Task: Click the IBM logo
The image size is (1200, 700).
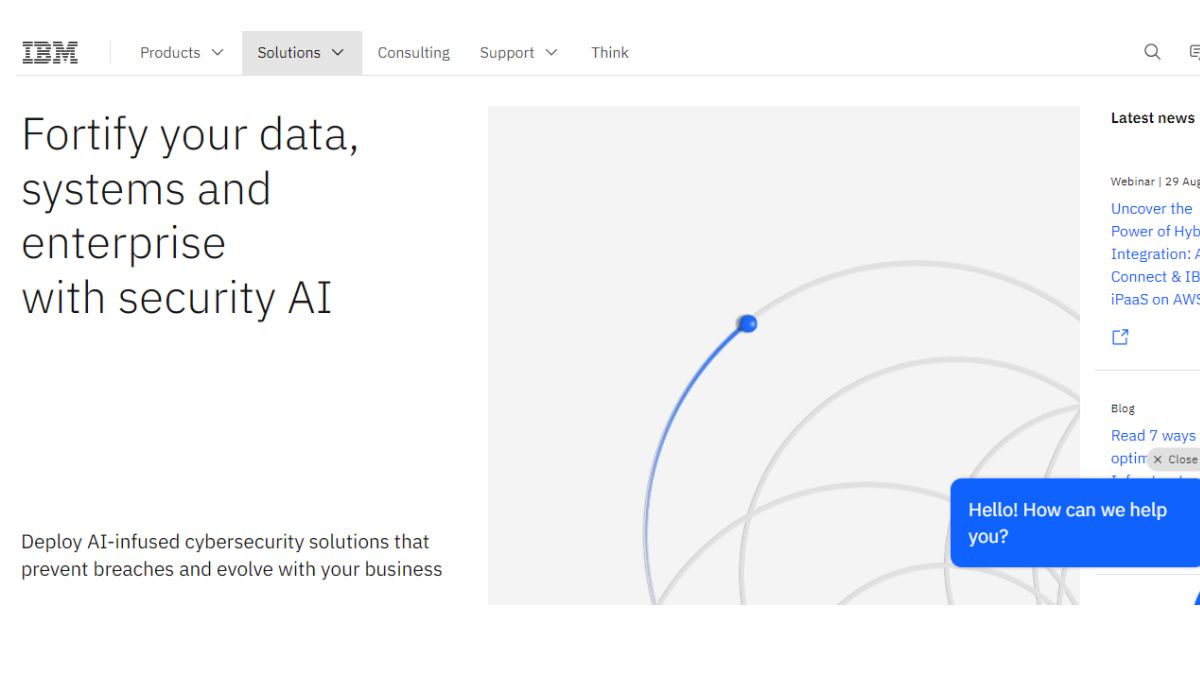Action: point(50,52)
